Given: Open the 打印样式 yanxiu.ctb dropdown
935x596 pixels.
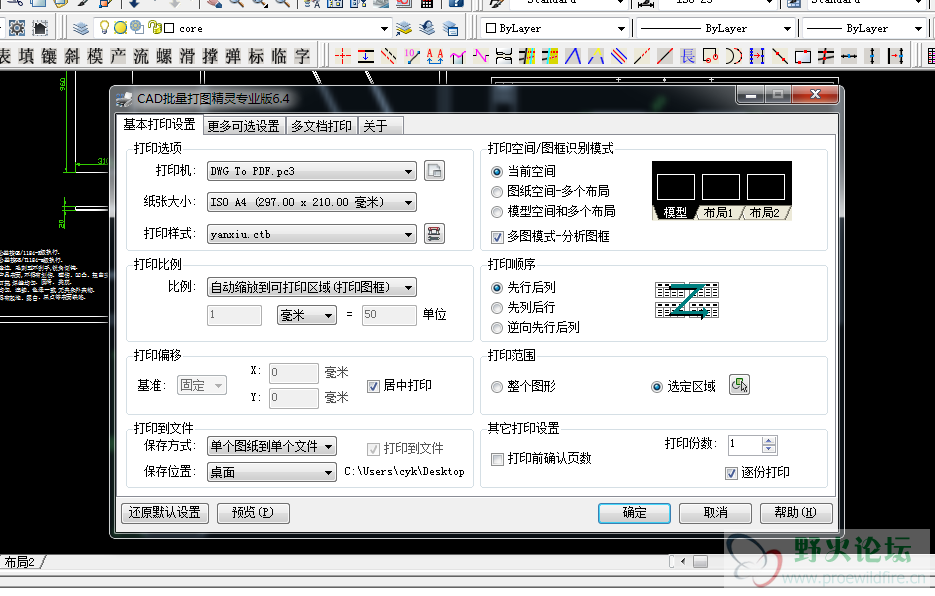Looking at the screenshot, I should (311, 234).
